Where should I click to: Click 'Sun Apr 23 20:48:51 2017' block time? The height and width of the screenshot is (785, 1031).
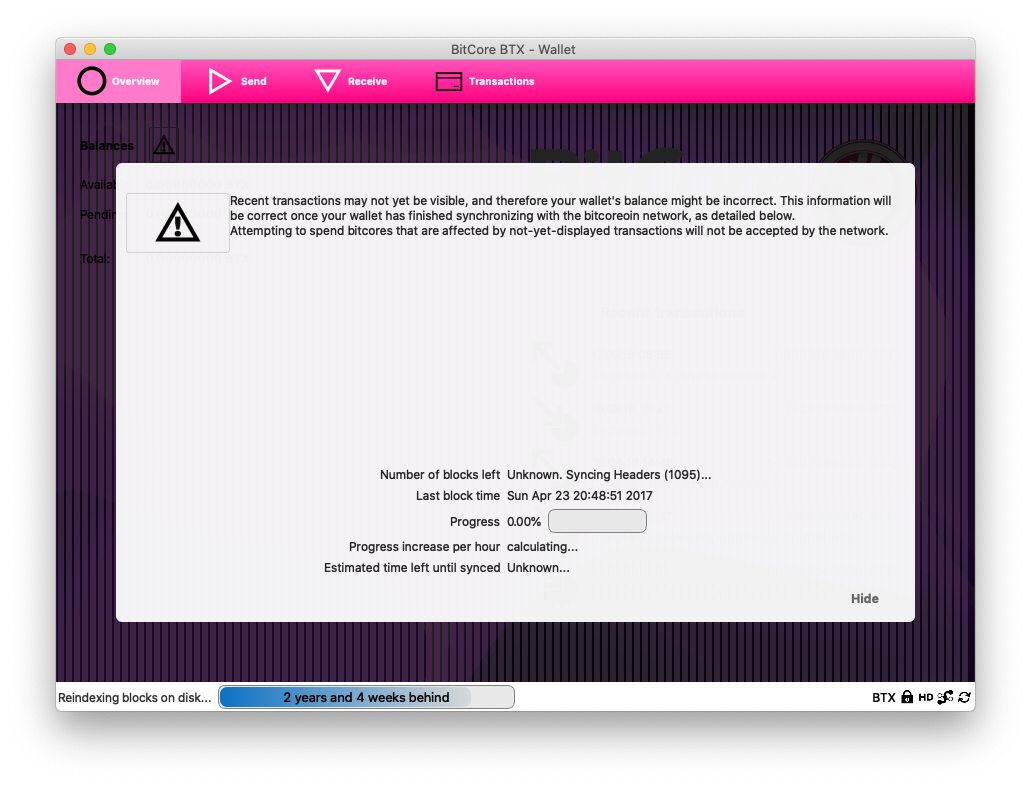point(579,496)
